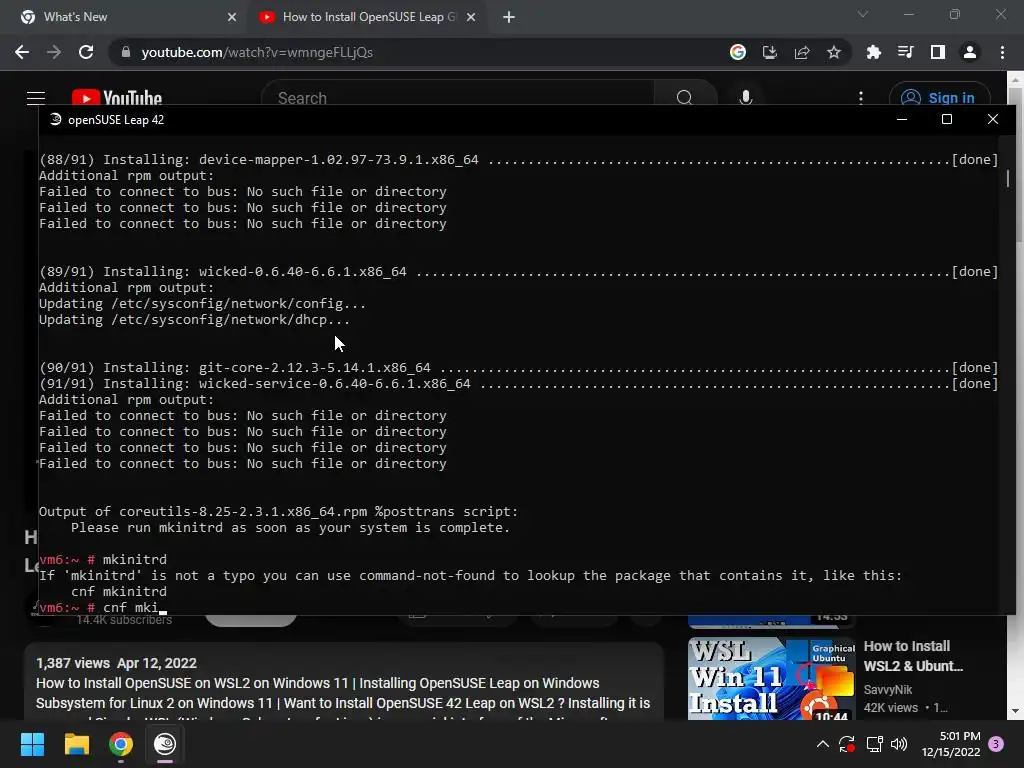Click the YouTube Search field
Image resolution: width=1024 pixels, height=768 pixels.
click(x=457, y=98)
